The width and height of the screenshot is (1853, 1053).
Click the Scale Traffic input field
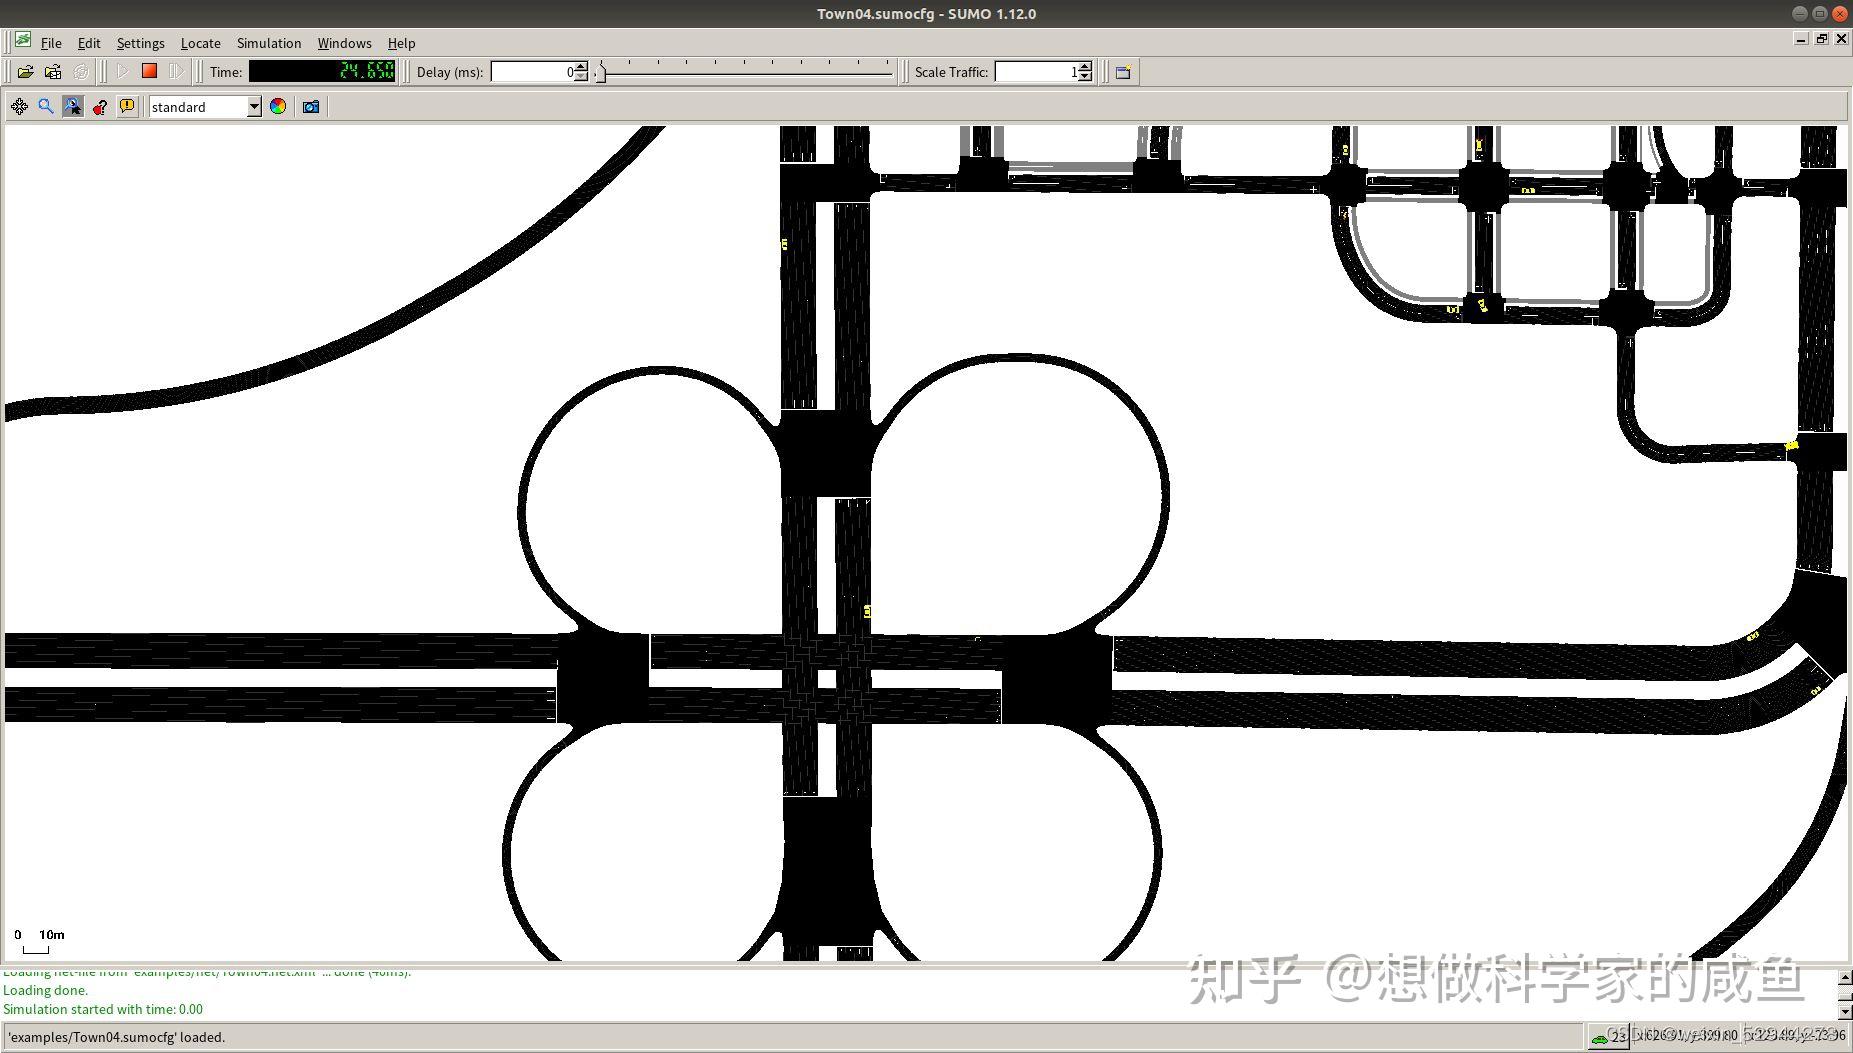pos(1037,72)
